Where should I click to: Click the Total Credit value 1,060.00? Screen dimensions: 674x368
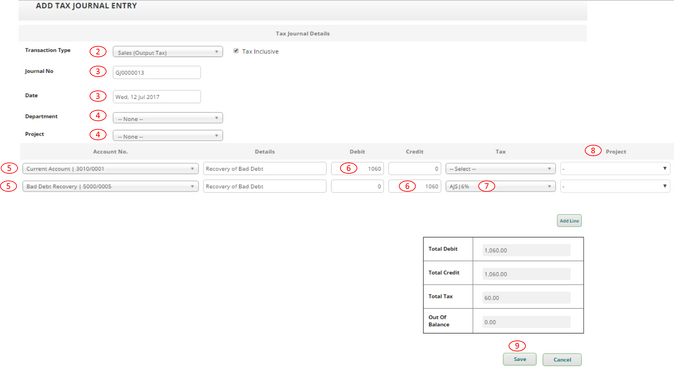[526, 274]
